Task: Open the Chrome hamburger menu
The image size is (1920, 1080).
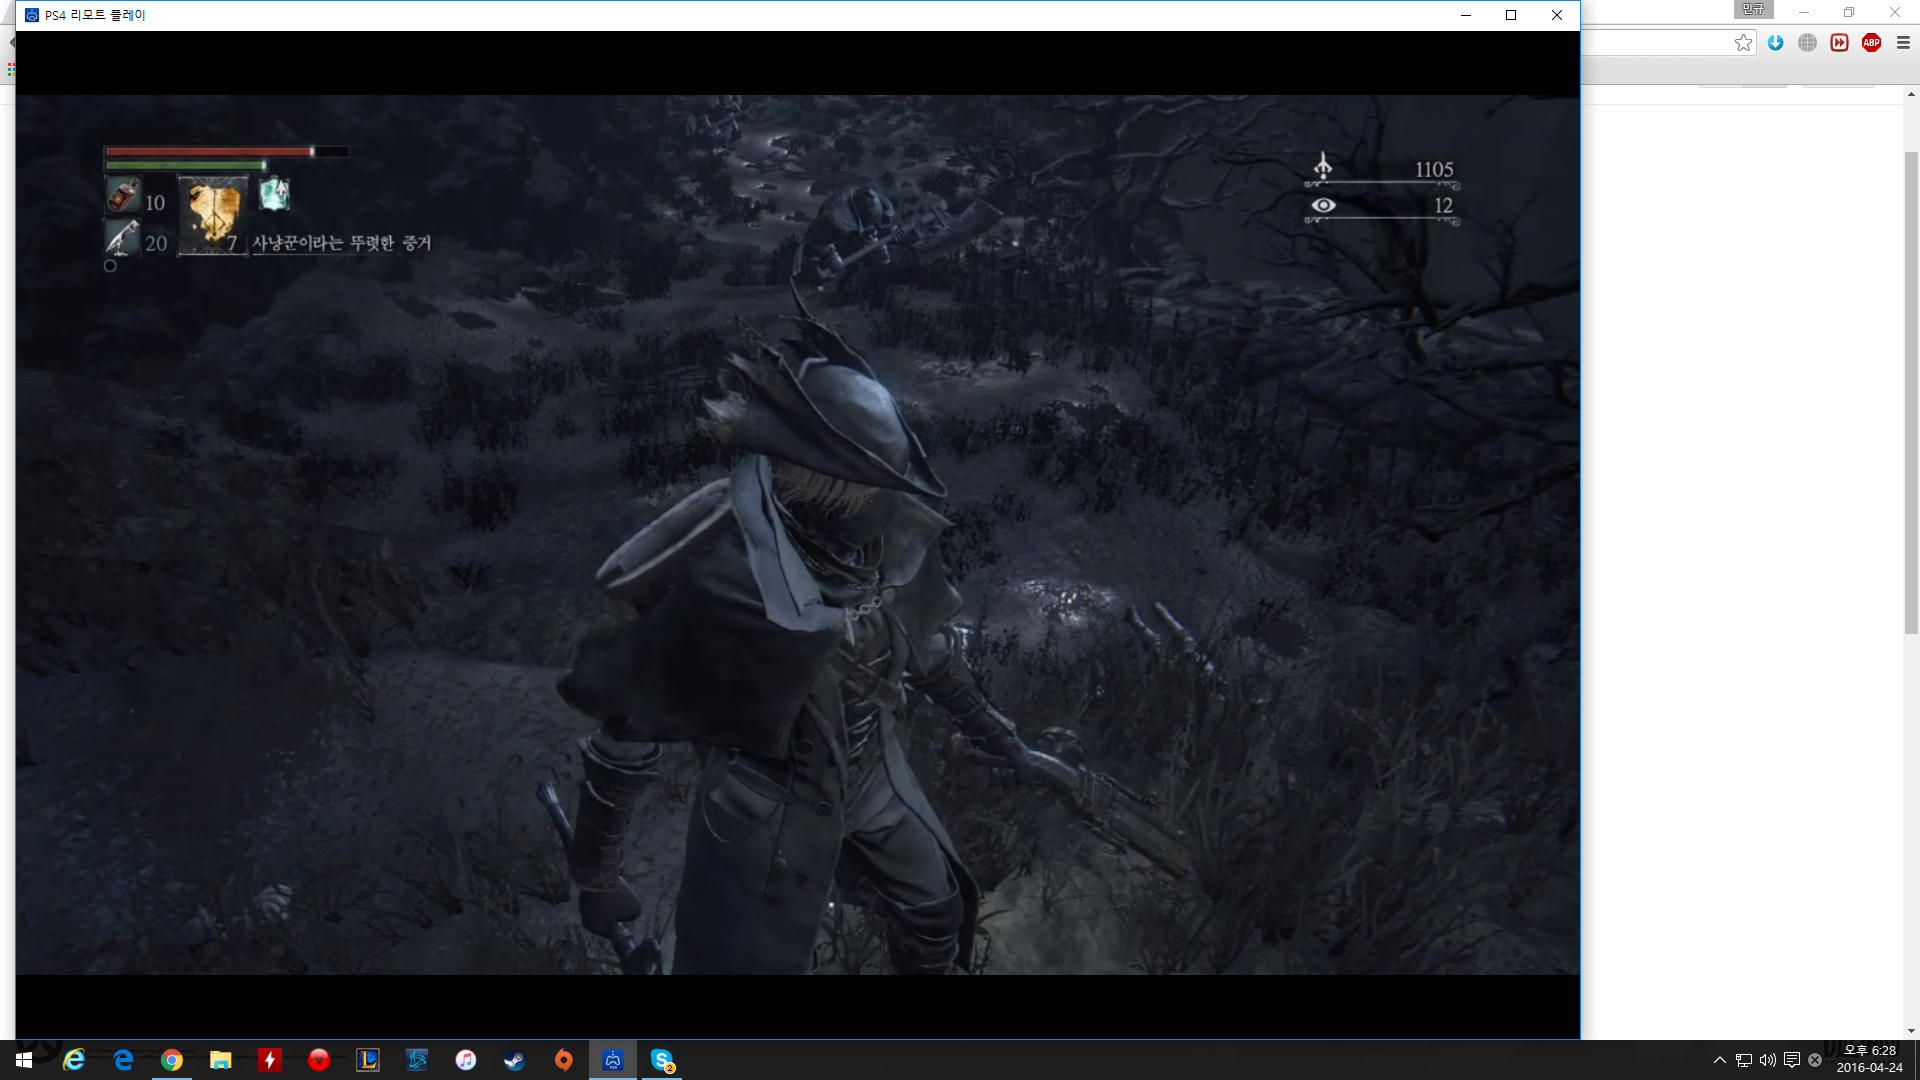Action: click(x=1903, y=43)
